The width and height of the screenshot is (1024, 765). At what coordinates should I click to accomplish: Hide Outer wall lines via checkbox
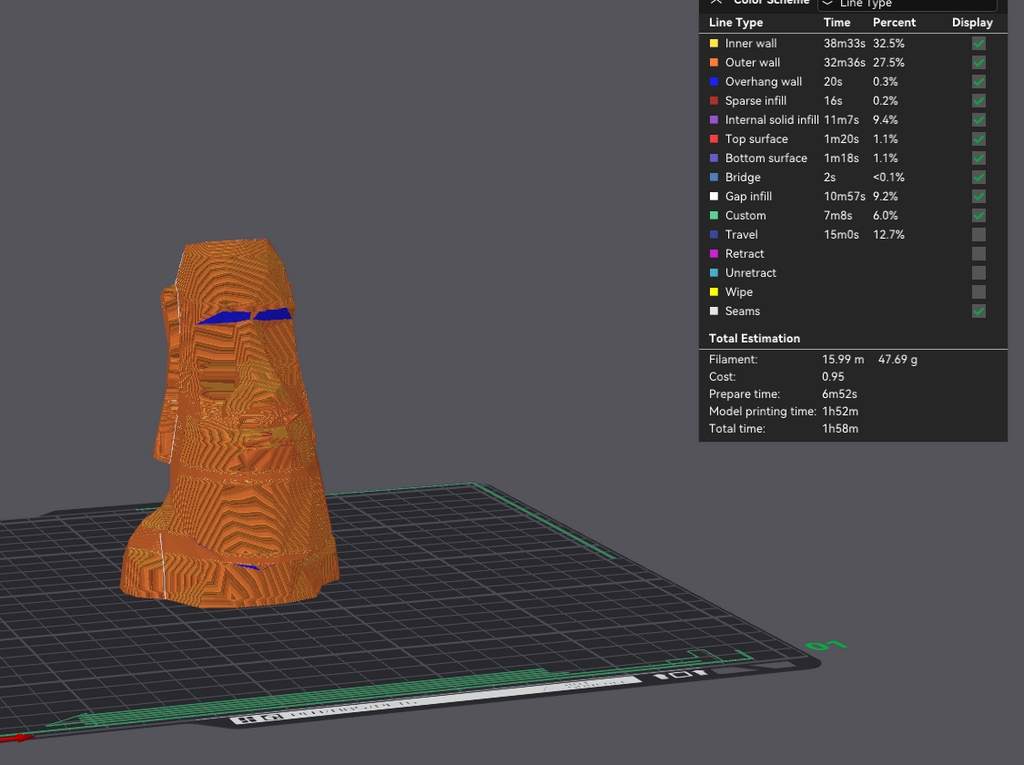pyautogui.click(x=978, y=63)
